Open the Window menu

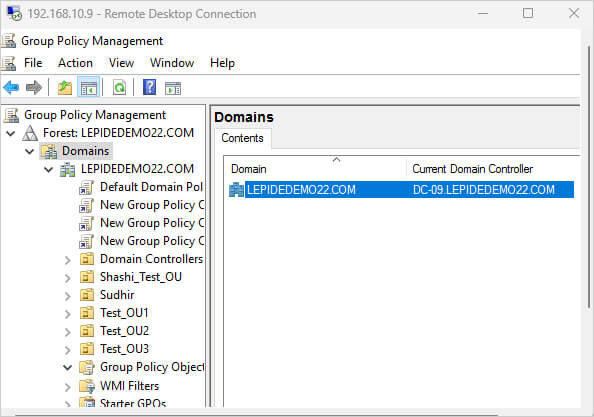[172, 63]
